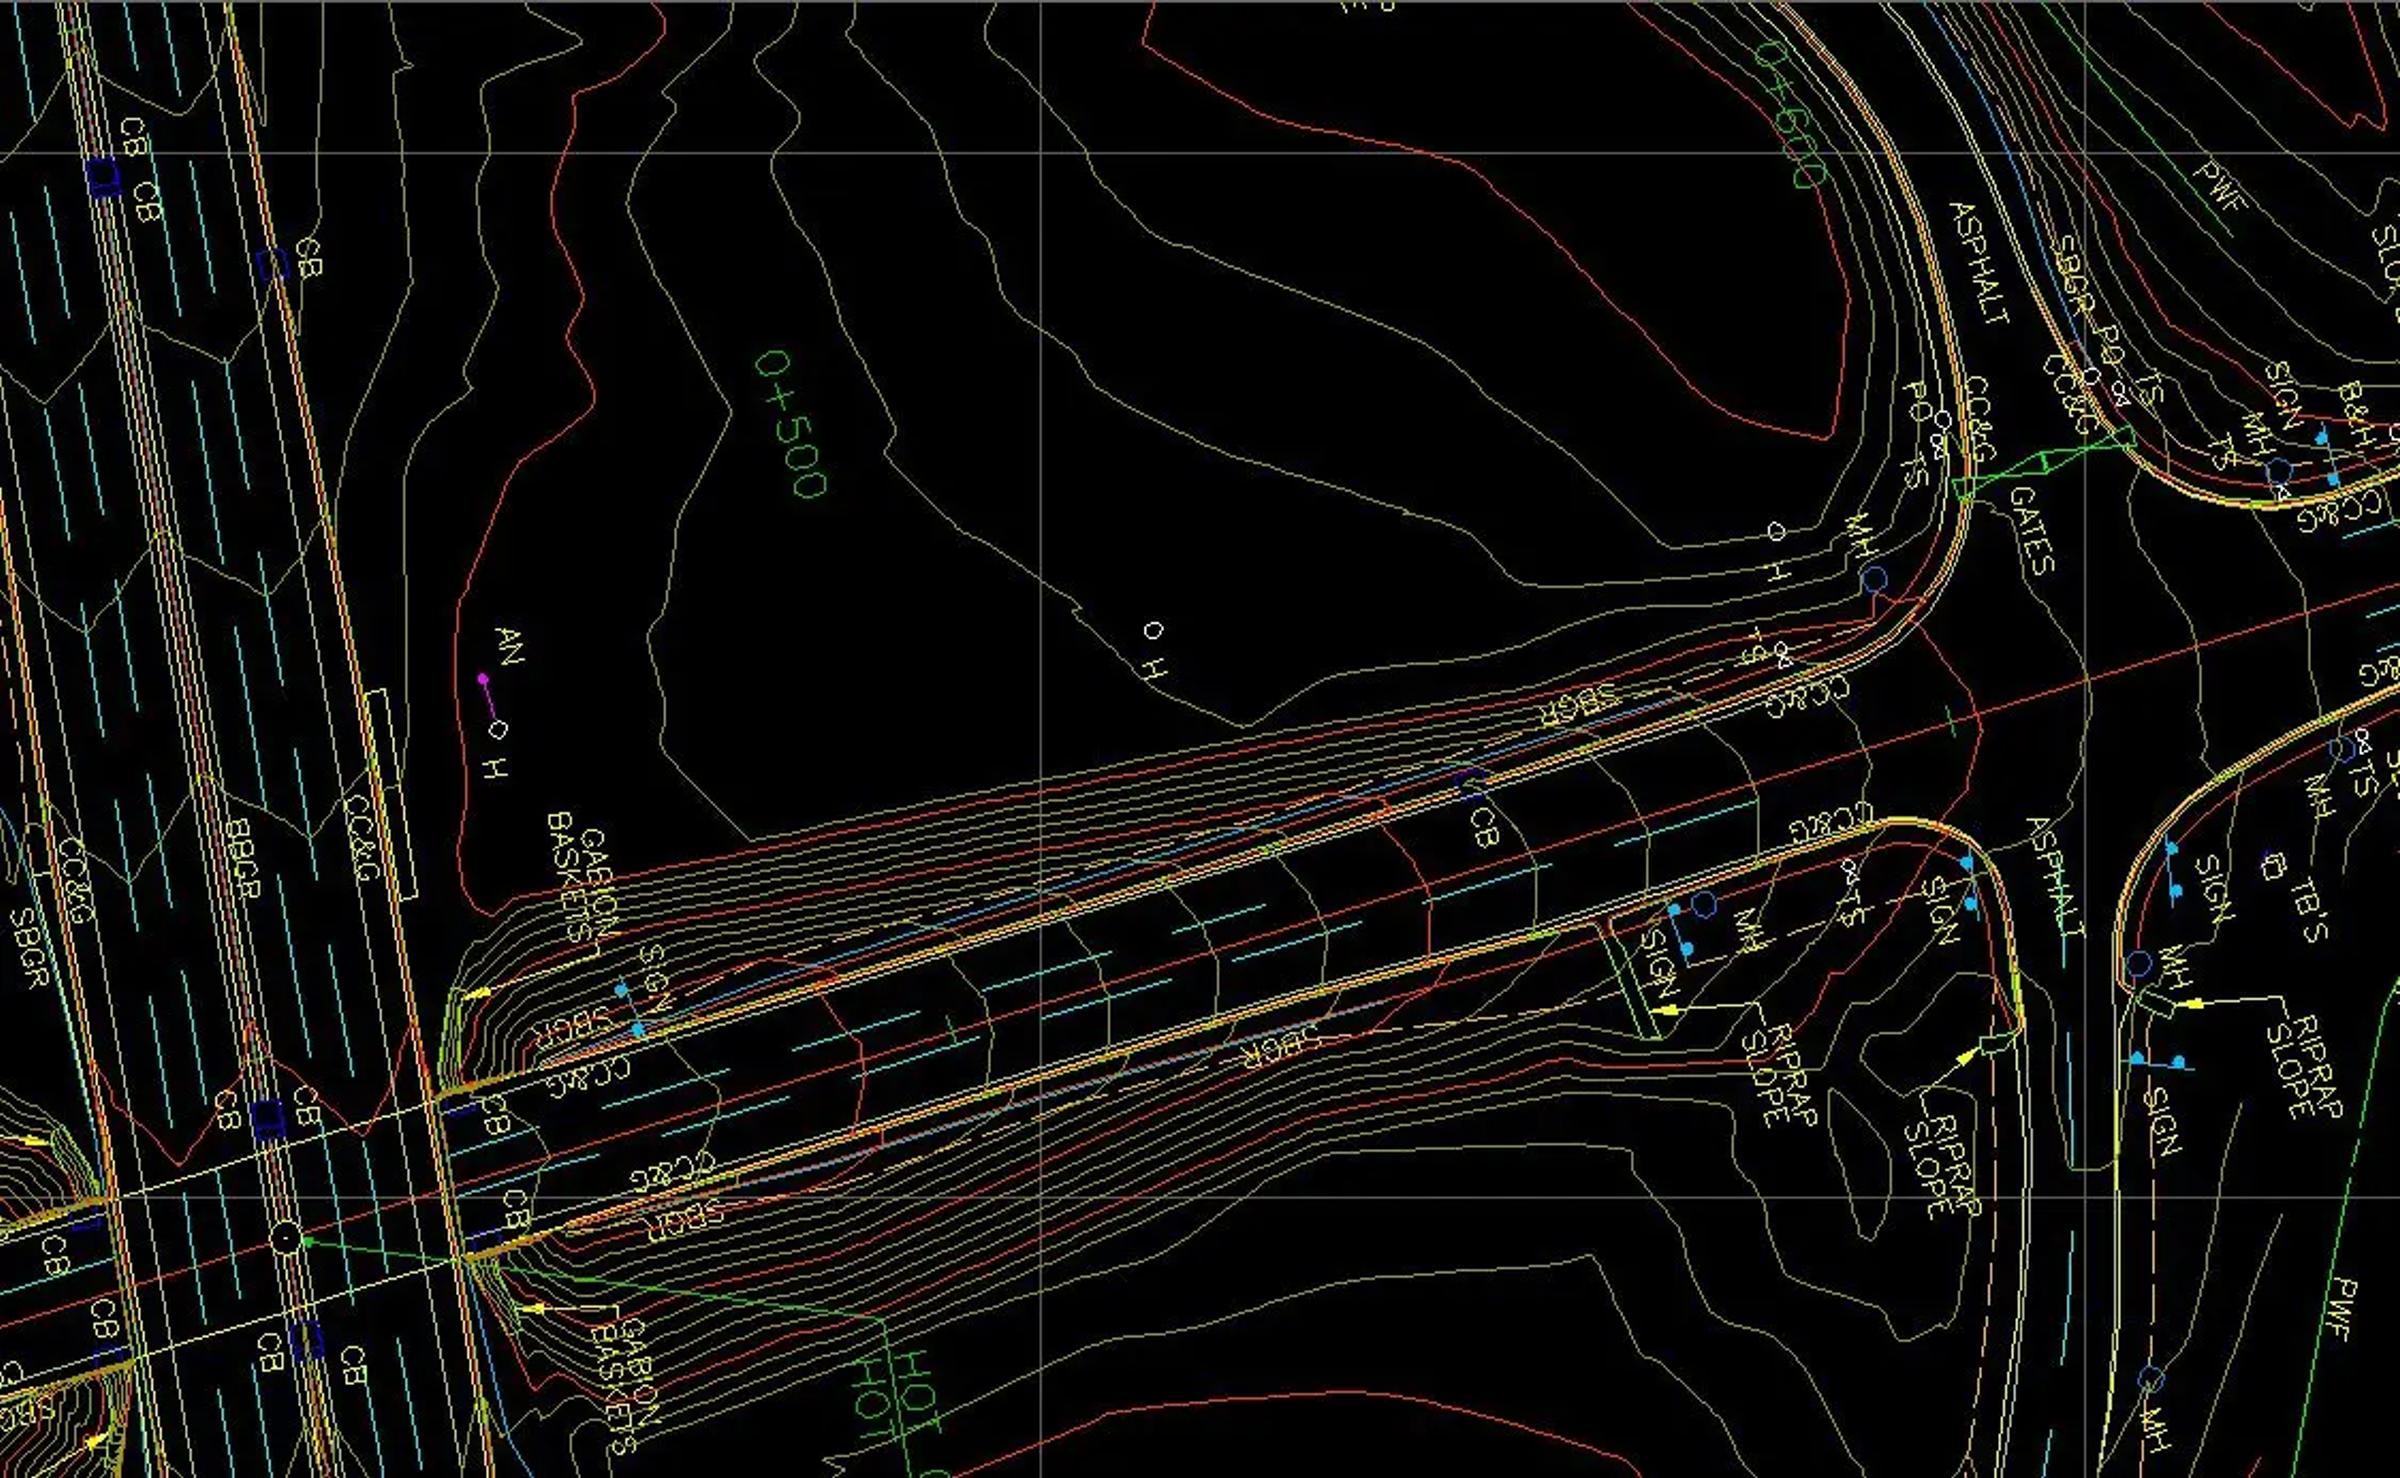The width and height of the screenshot is (2400, 1478).
Task: Pick the AN text label
Action: coord(510,646)
